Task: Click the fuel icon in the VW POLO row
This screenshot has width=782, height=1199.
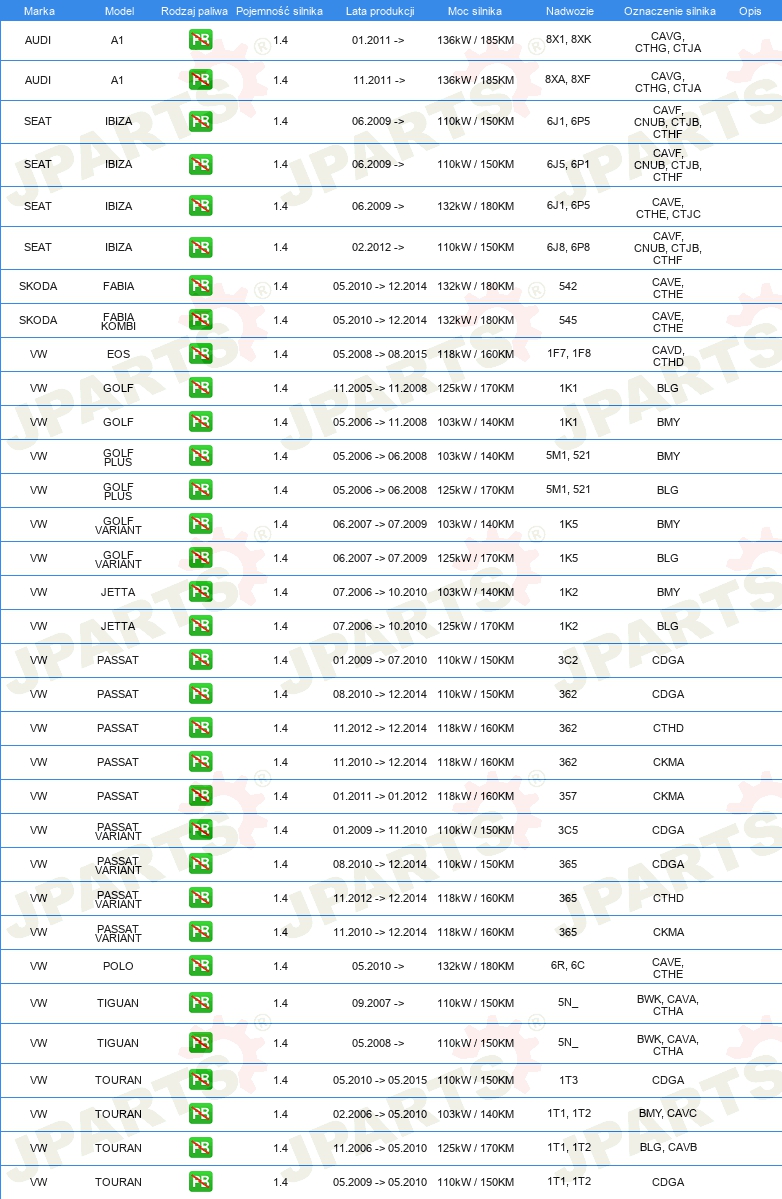Action: [200, 966]
